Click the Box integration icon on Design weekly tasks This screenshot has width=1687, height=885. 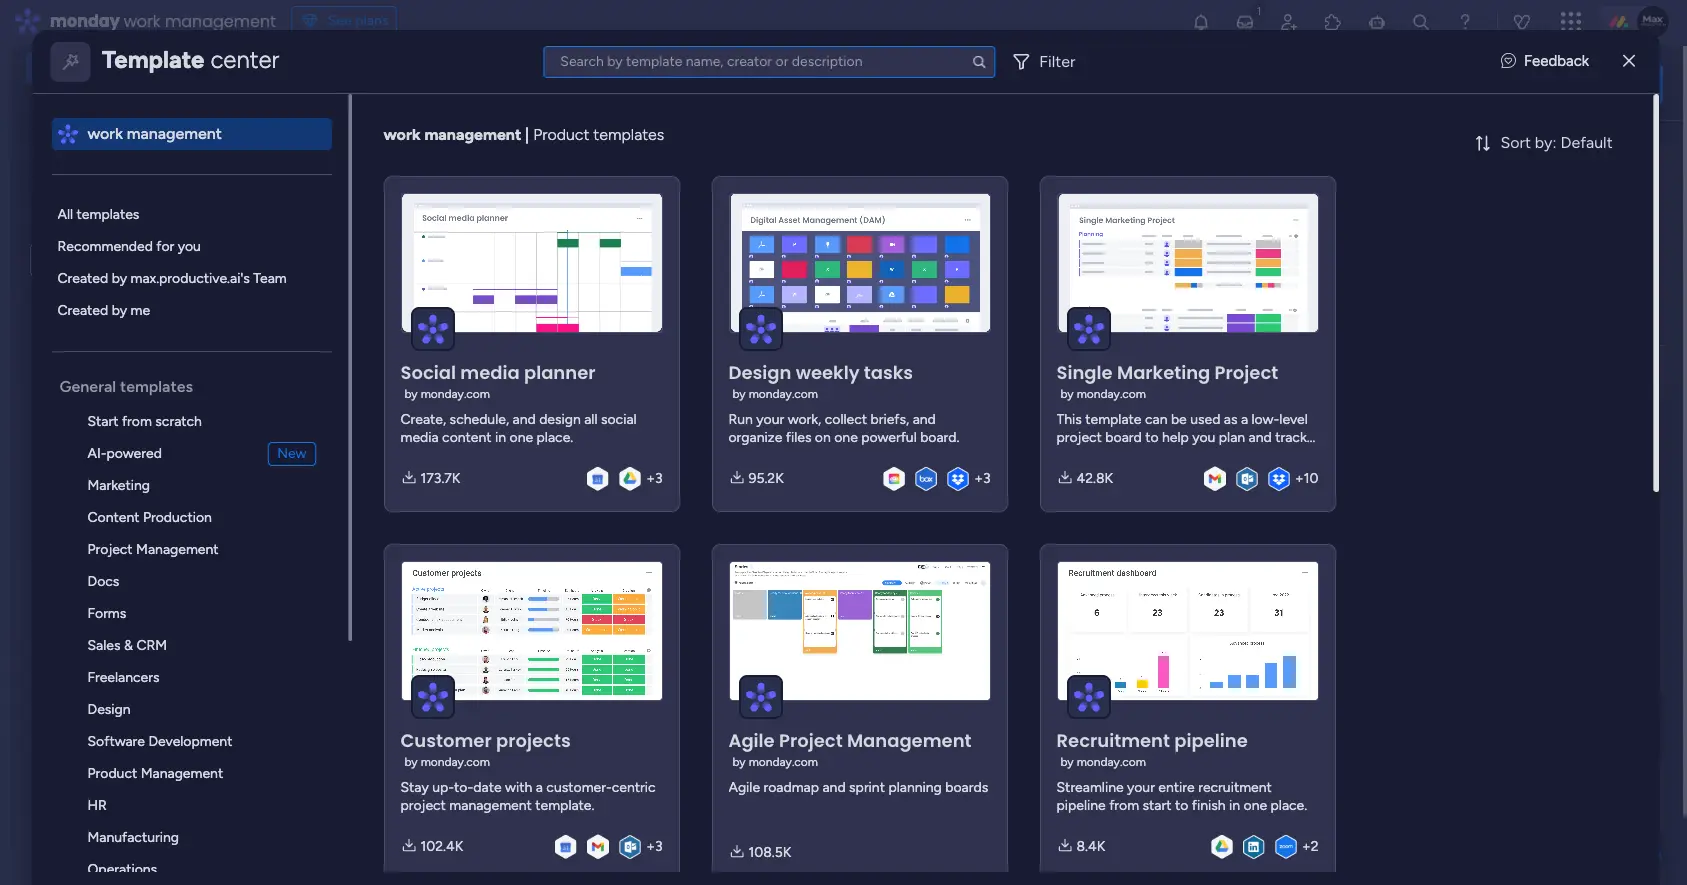[x=926, y=478]
